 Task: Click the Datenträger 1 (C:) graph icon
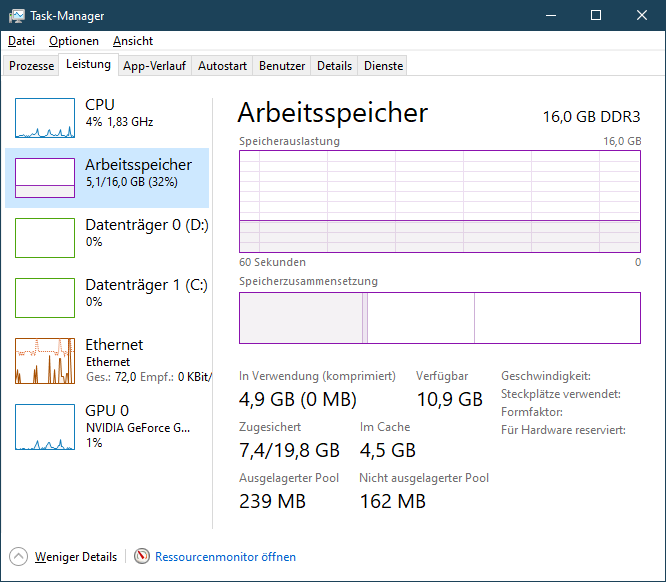click(x=45, y=298)
